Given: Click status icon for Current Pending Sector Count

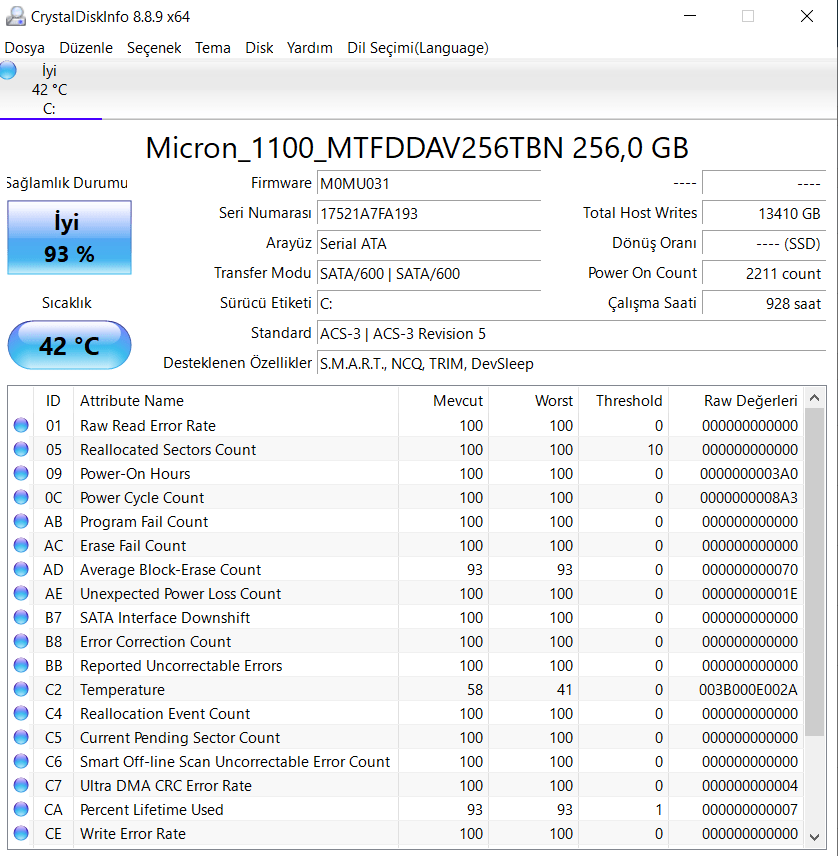Looking at the screenshot, I should 21,737.
